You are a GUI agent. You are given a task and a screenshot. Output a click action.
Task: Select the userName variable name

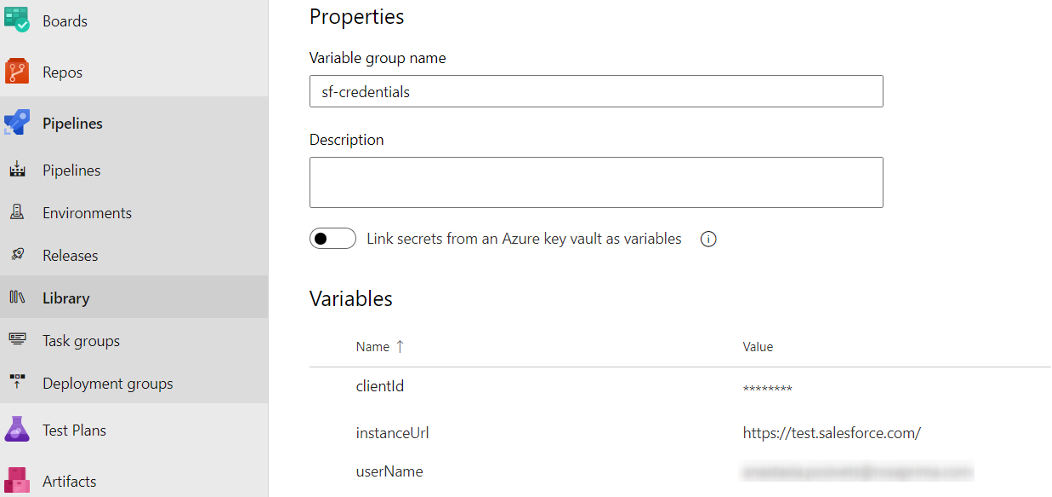[x=390, y=472]
